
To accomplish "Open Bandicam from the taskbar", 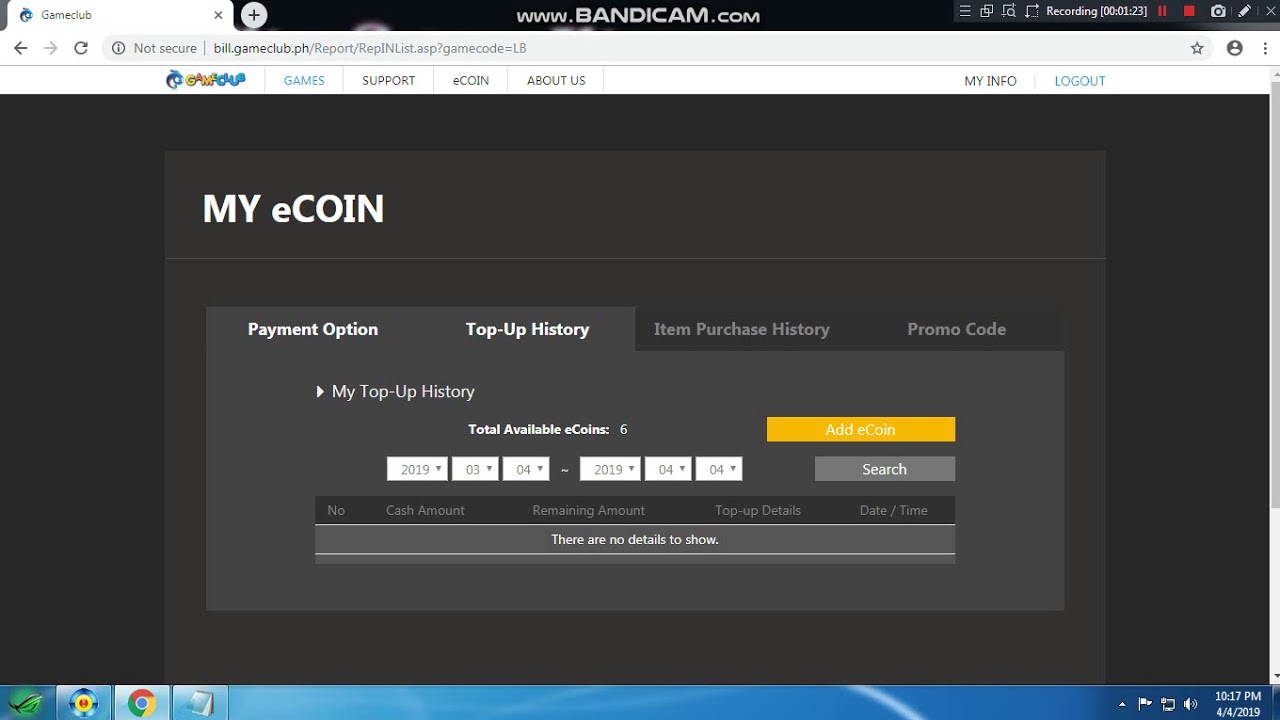I will pos(84,703).
